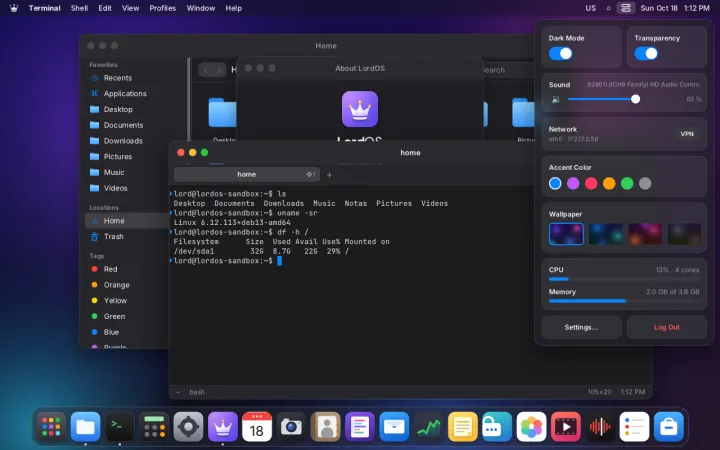Select the purple accent color

(573, 184)
